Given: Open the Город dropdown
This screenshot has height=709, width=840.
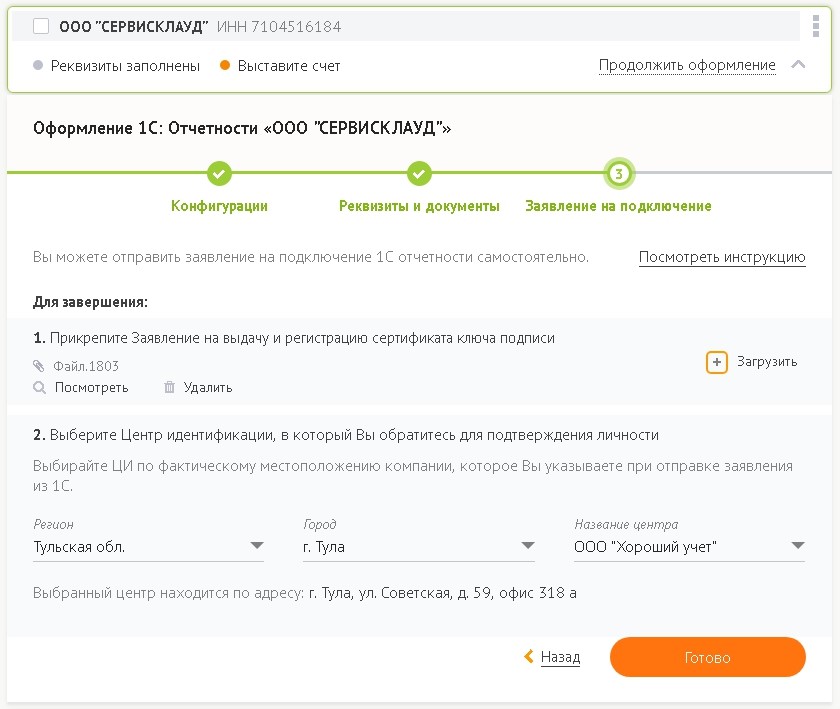Looking at the screenshot, I should pyautogui.click(x=419, y=547).
